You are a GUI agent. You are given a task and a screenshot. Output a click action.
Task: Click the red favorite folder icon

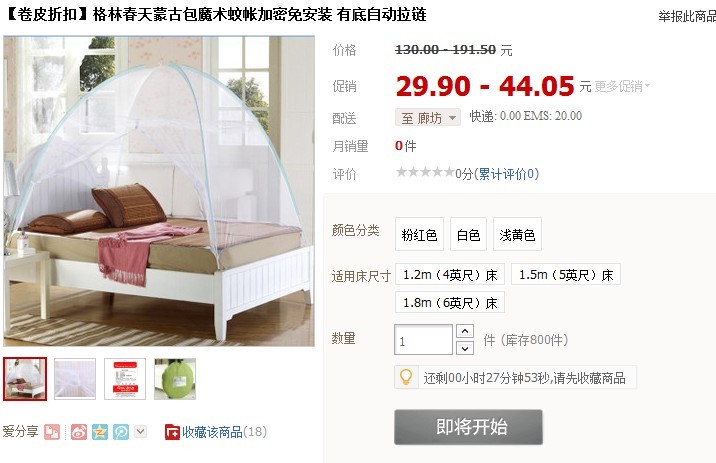[172, 432]
